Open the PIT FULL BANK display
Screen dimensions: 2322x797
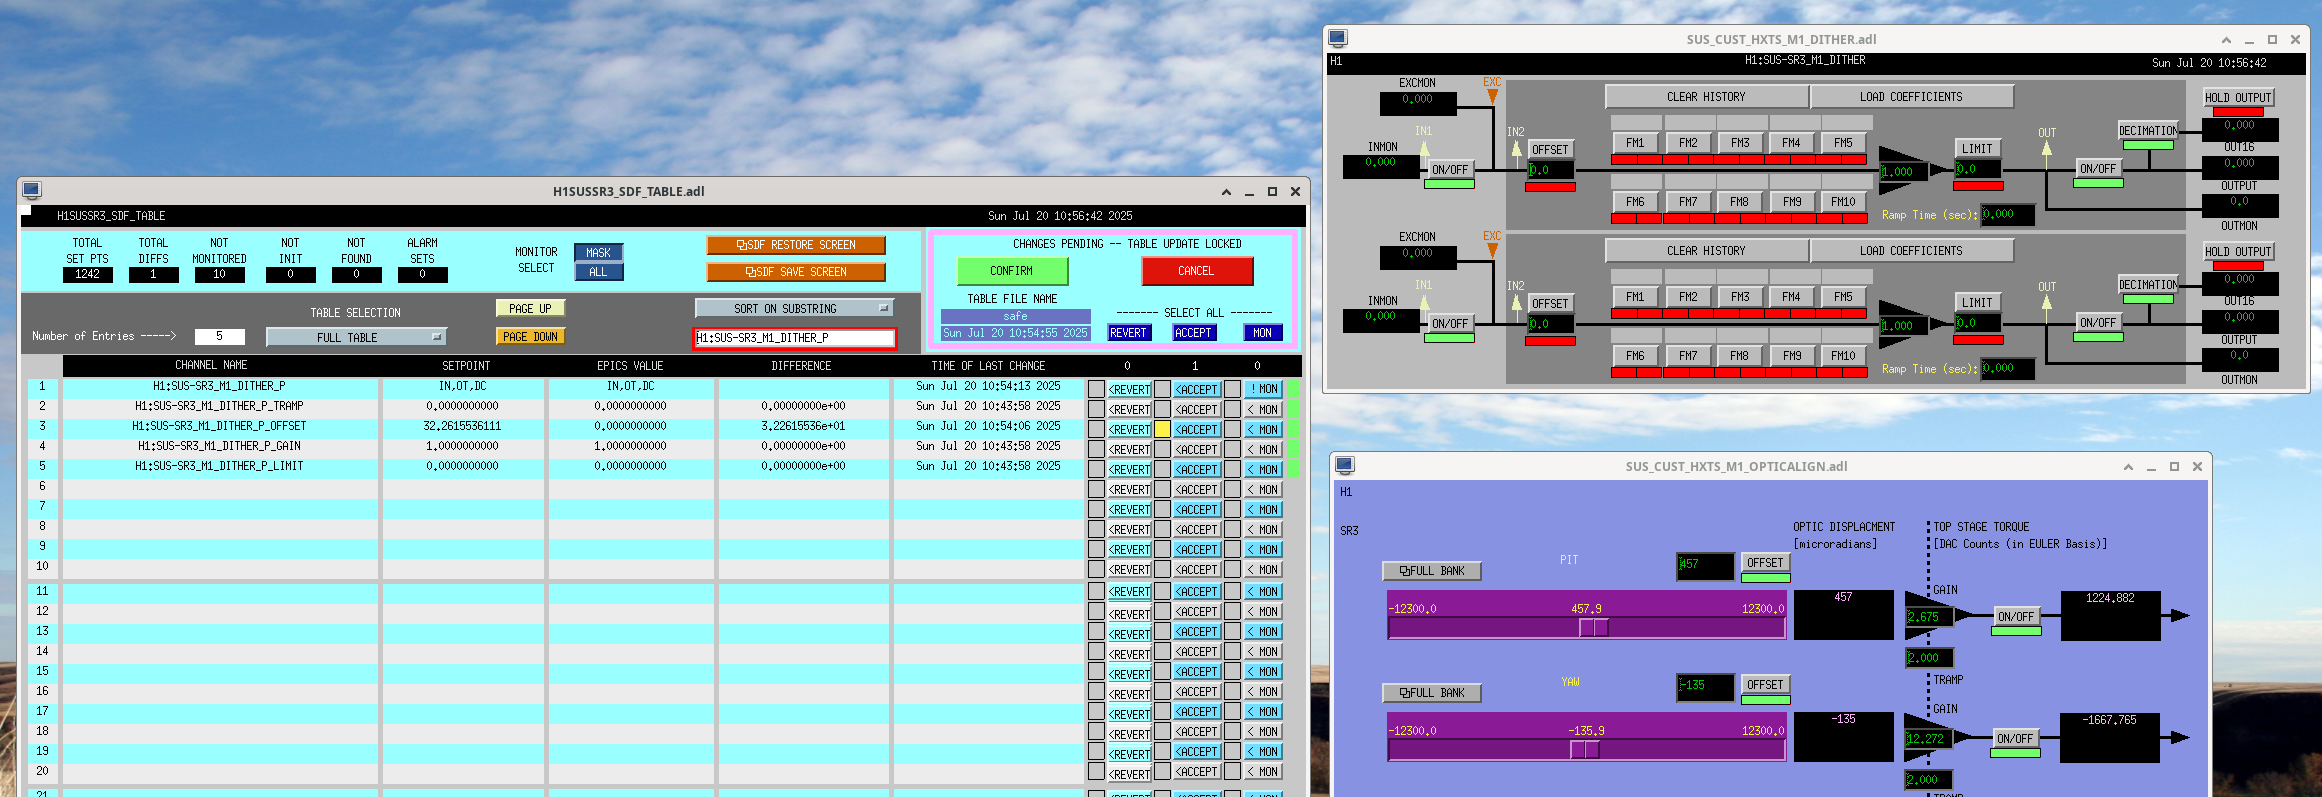[x=1431, y=571]
